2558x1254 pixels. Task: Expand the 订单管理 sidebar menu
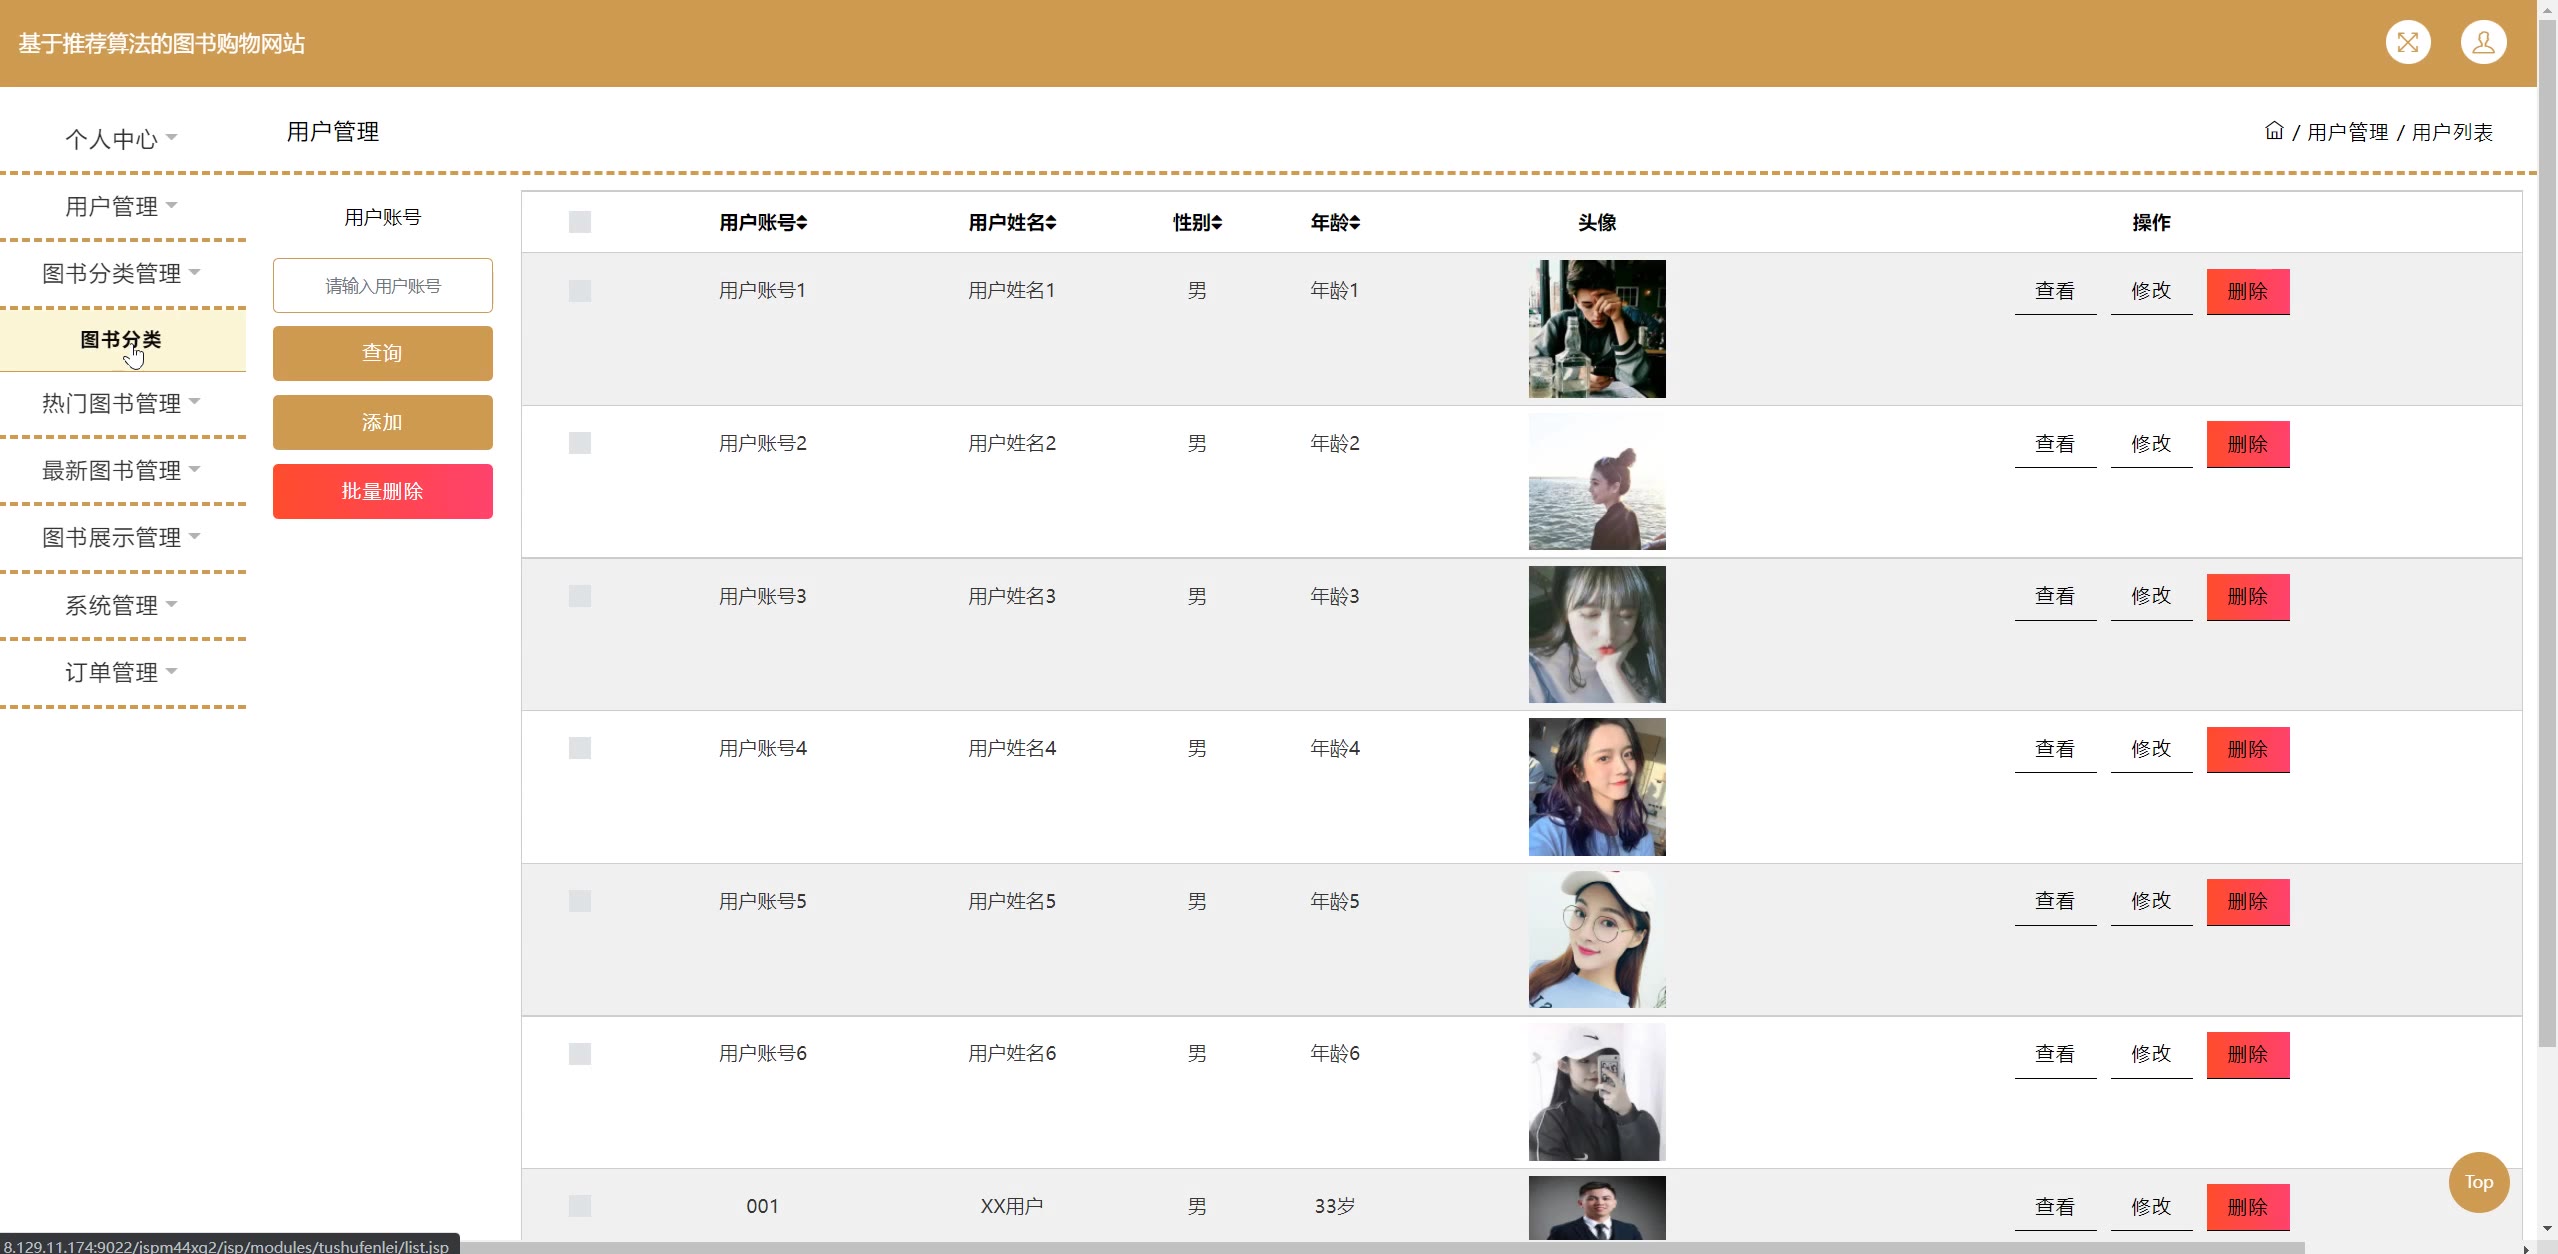tap(121, 672)
